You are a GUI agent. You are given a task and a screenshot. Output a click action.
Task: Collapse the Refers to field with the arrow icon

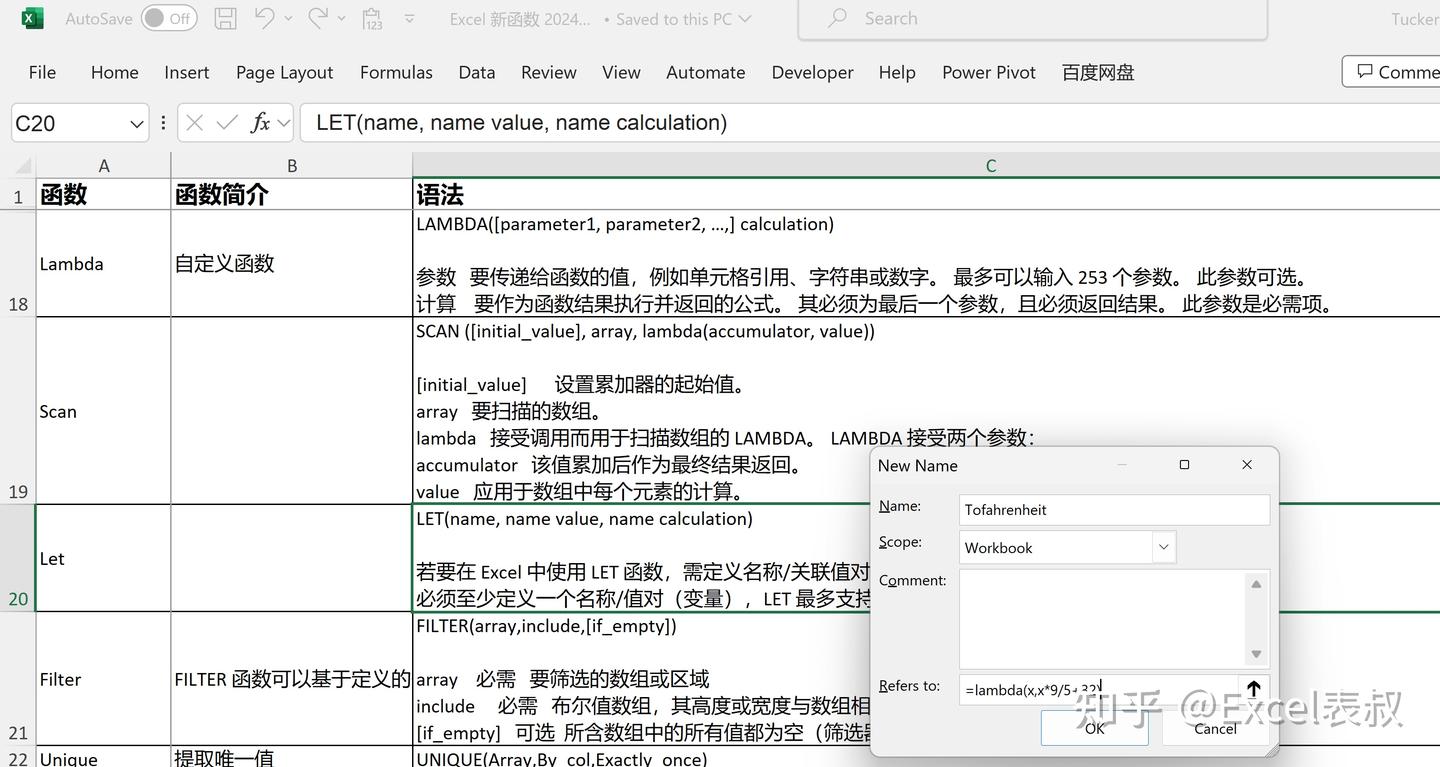(x=1253, y=688)
